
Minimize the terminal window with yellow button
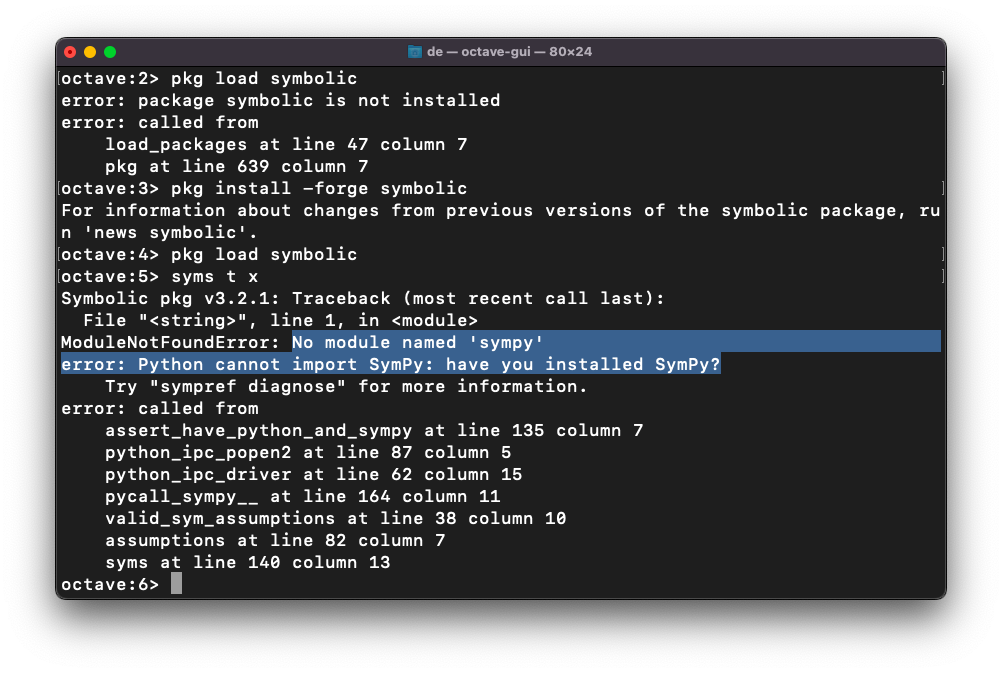point(90,52)
